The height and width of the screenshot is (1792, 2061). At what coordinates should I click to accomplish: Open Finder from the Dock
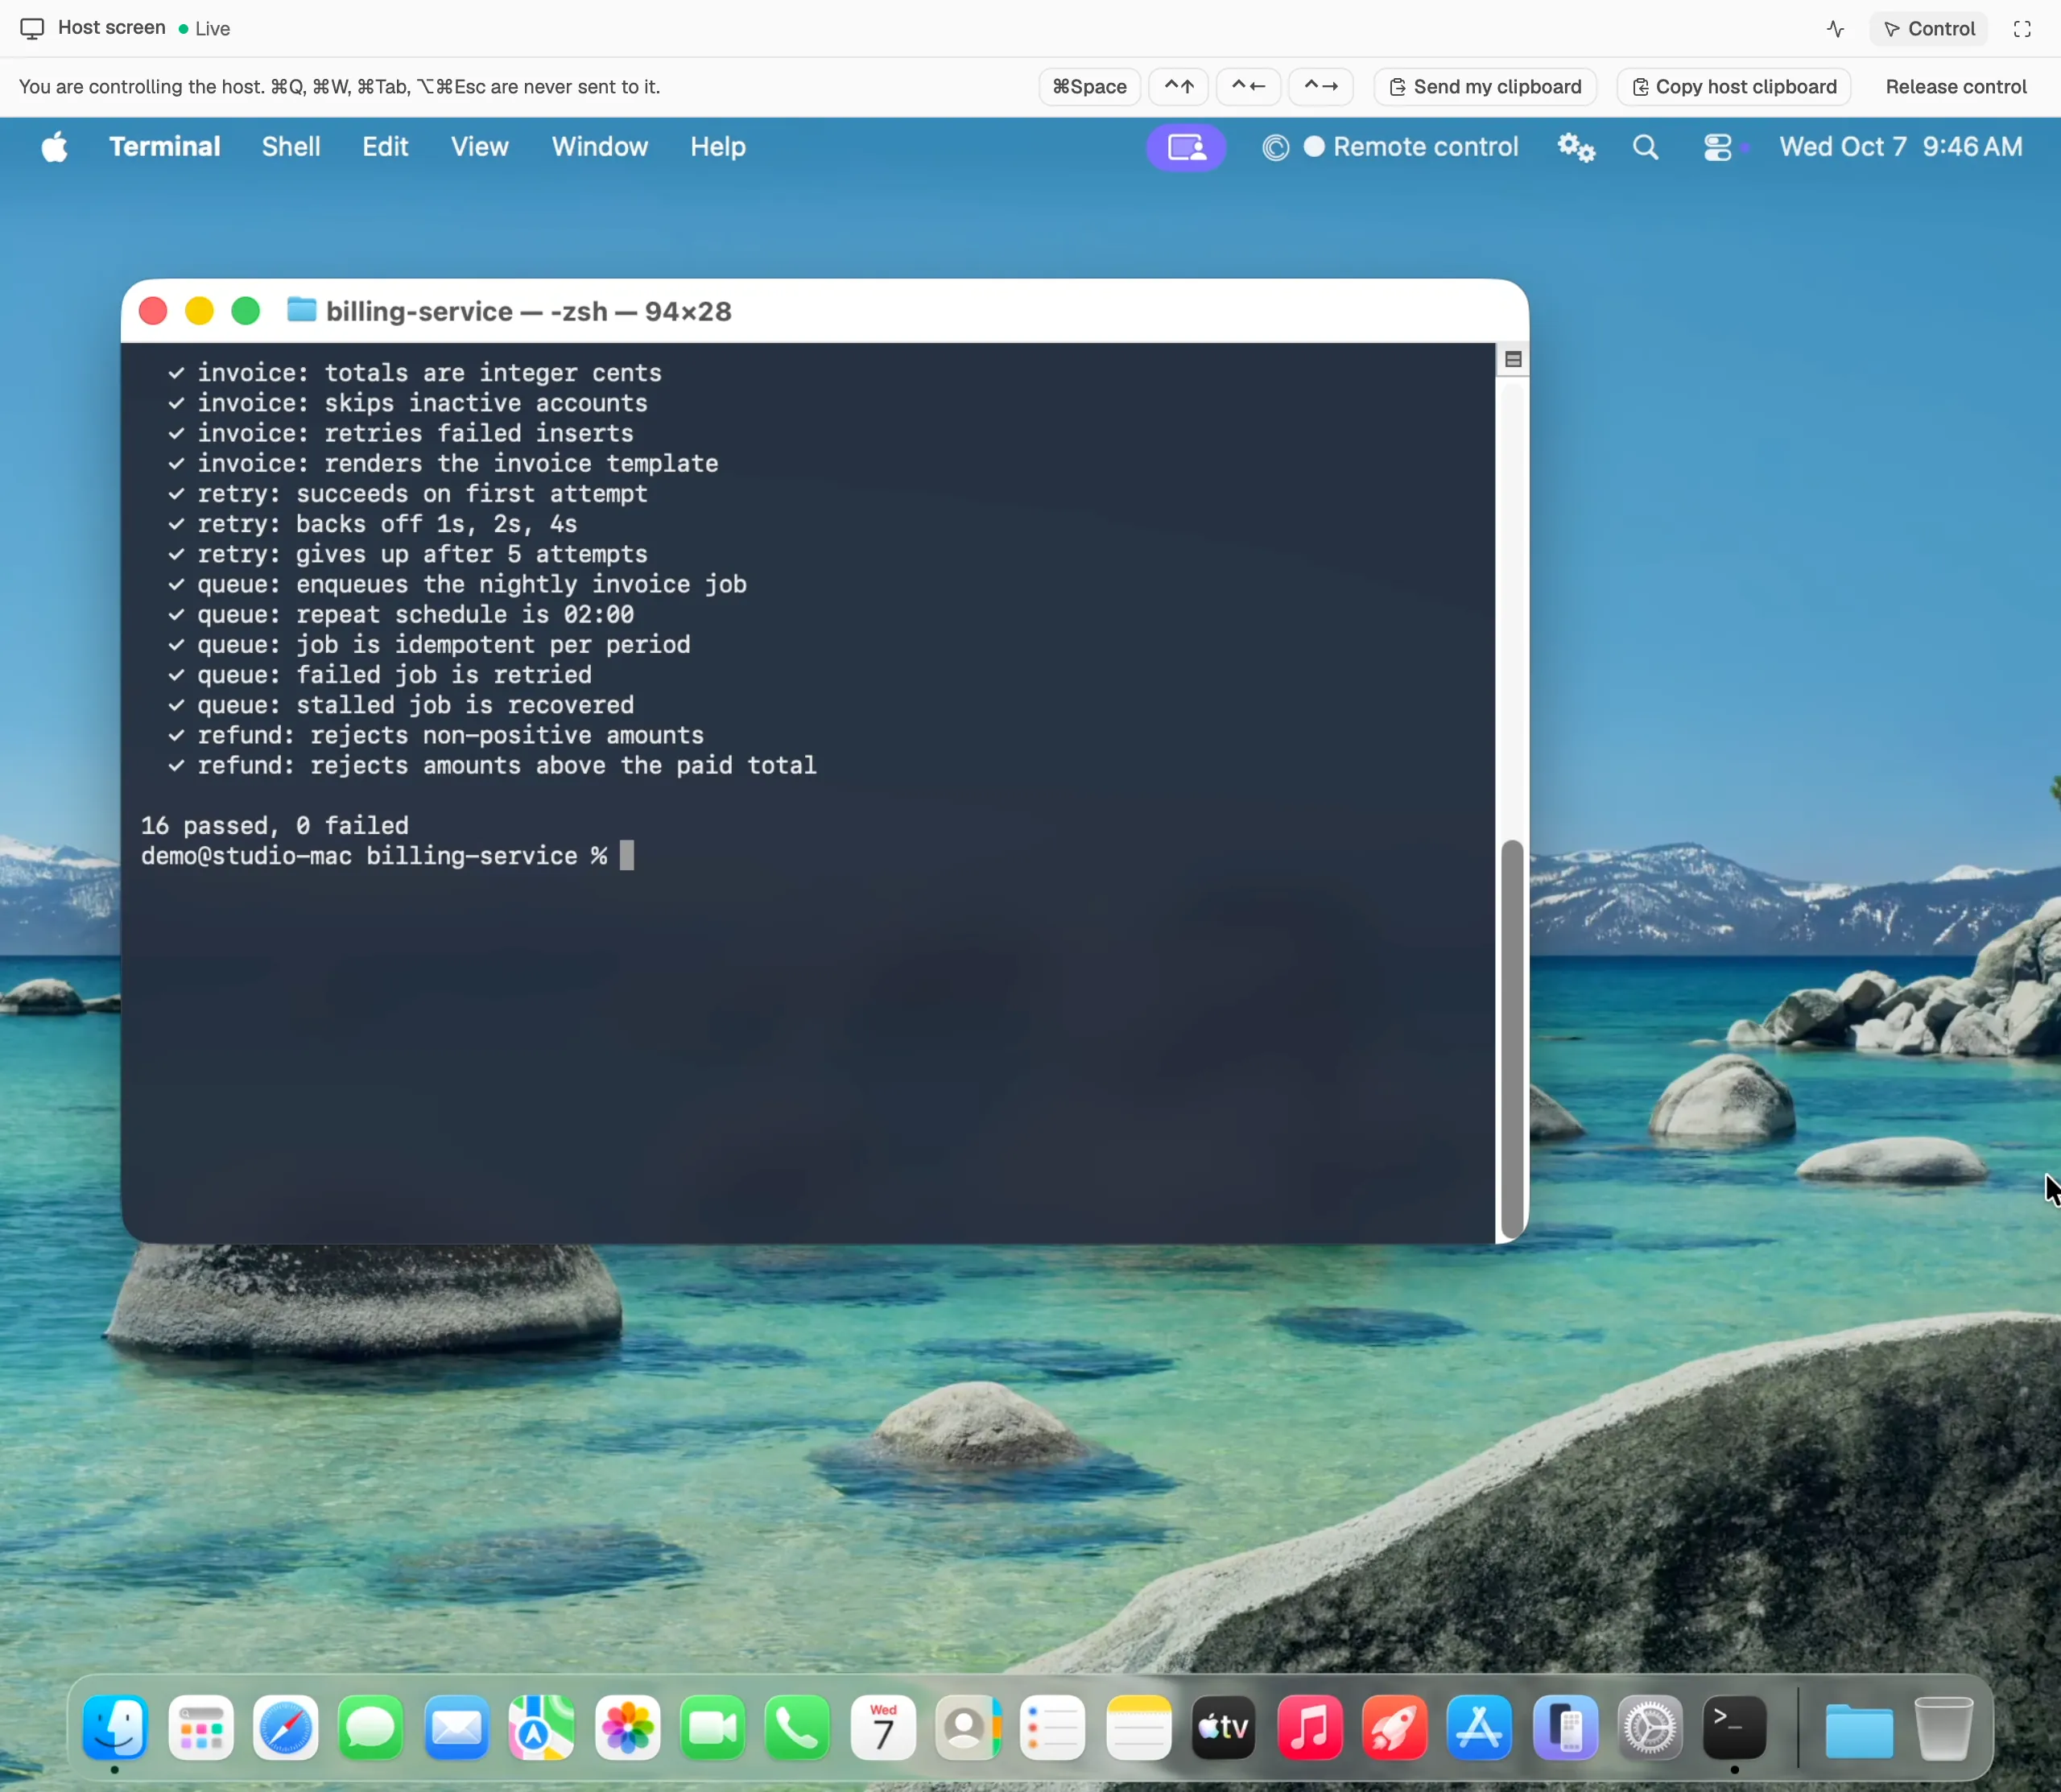click(115, 1727)
